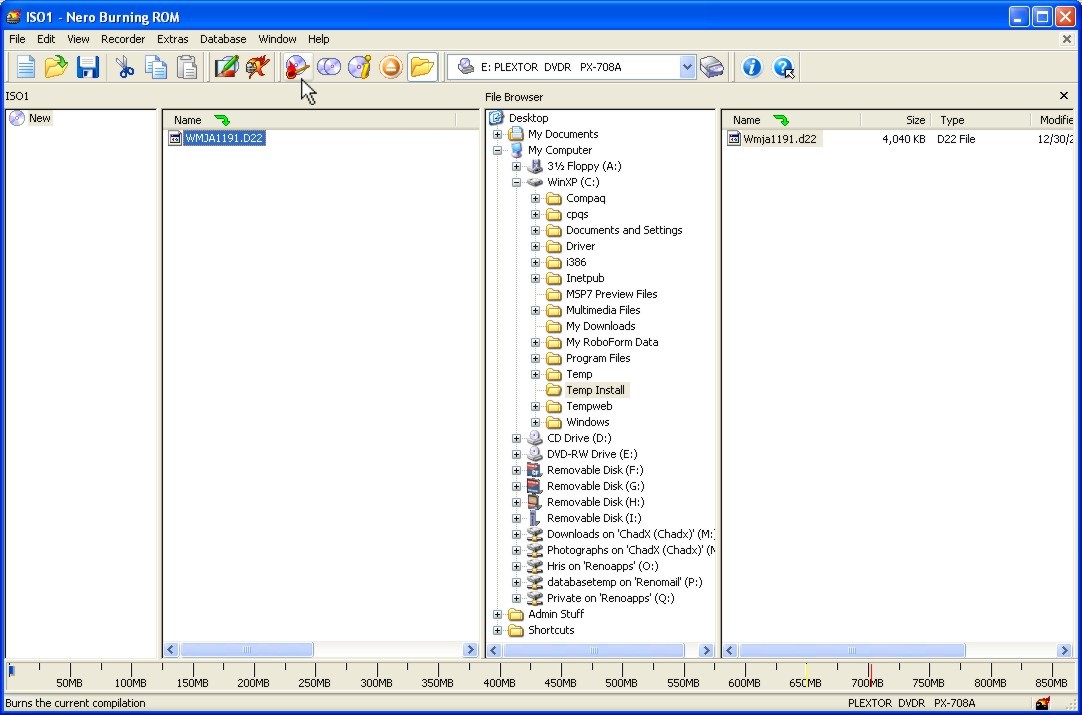The width and height of the screenshot is (1082, 715).
Task: Open the Database menu
Action: [x=223, y=39]
